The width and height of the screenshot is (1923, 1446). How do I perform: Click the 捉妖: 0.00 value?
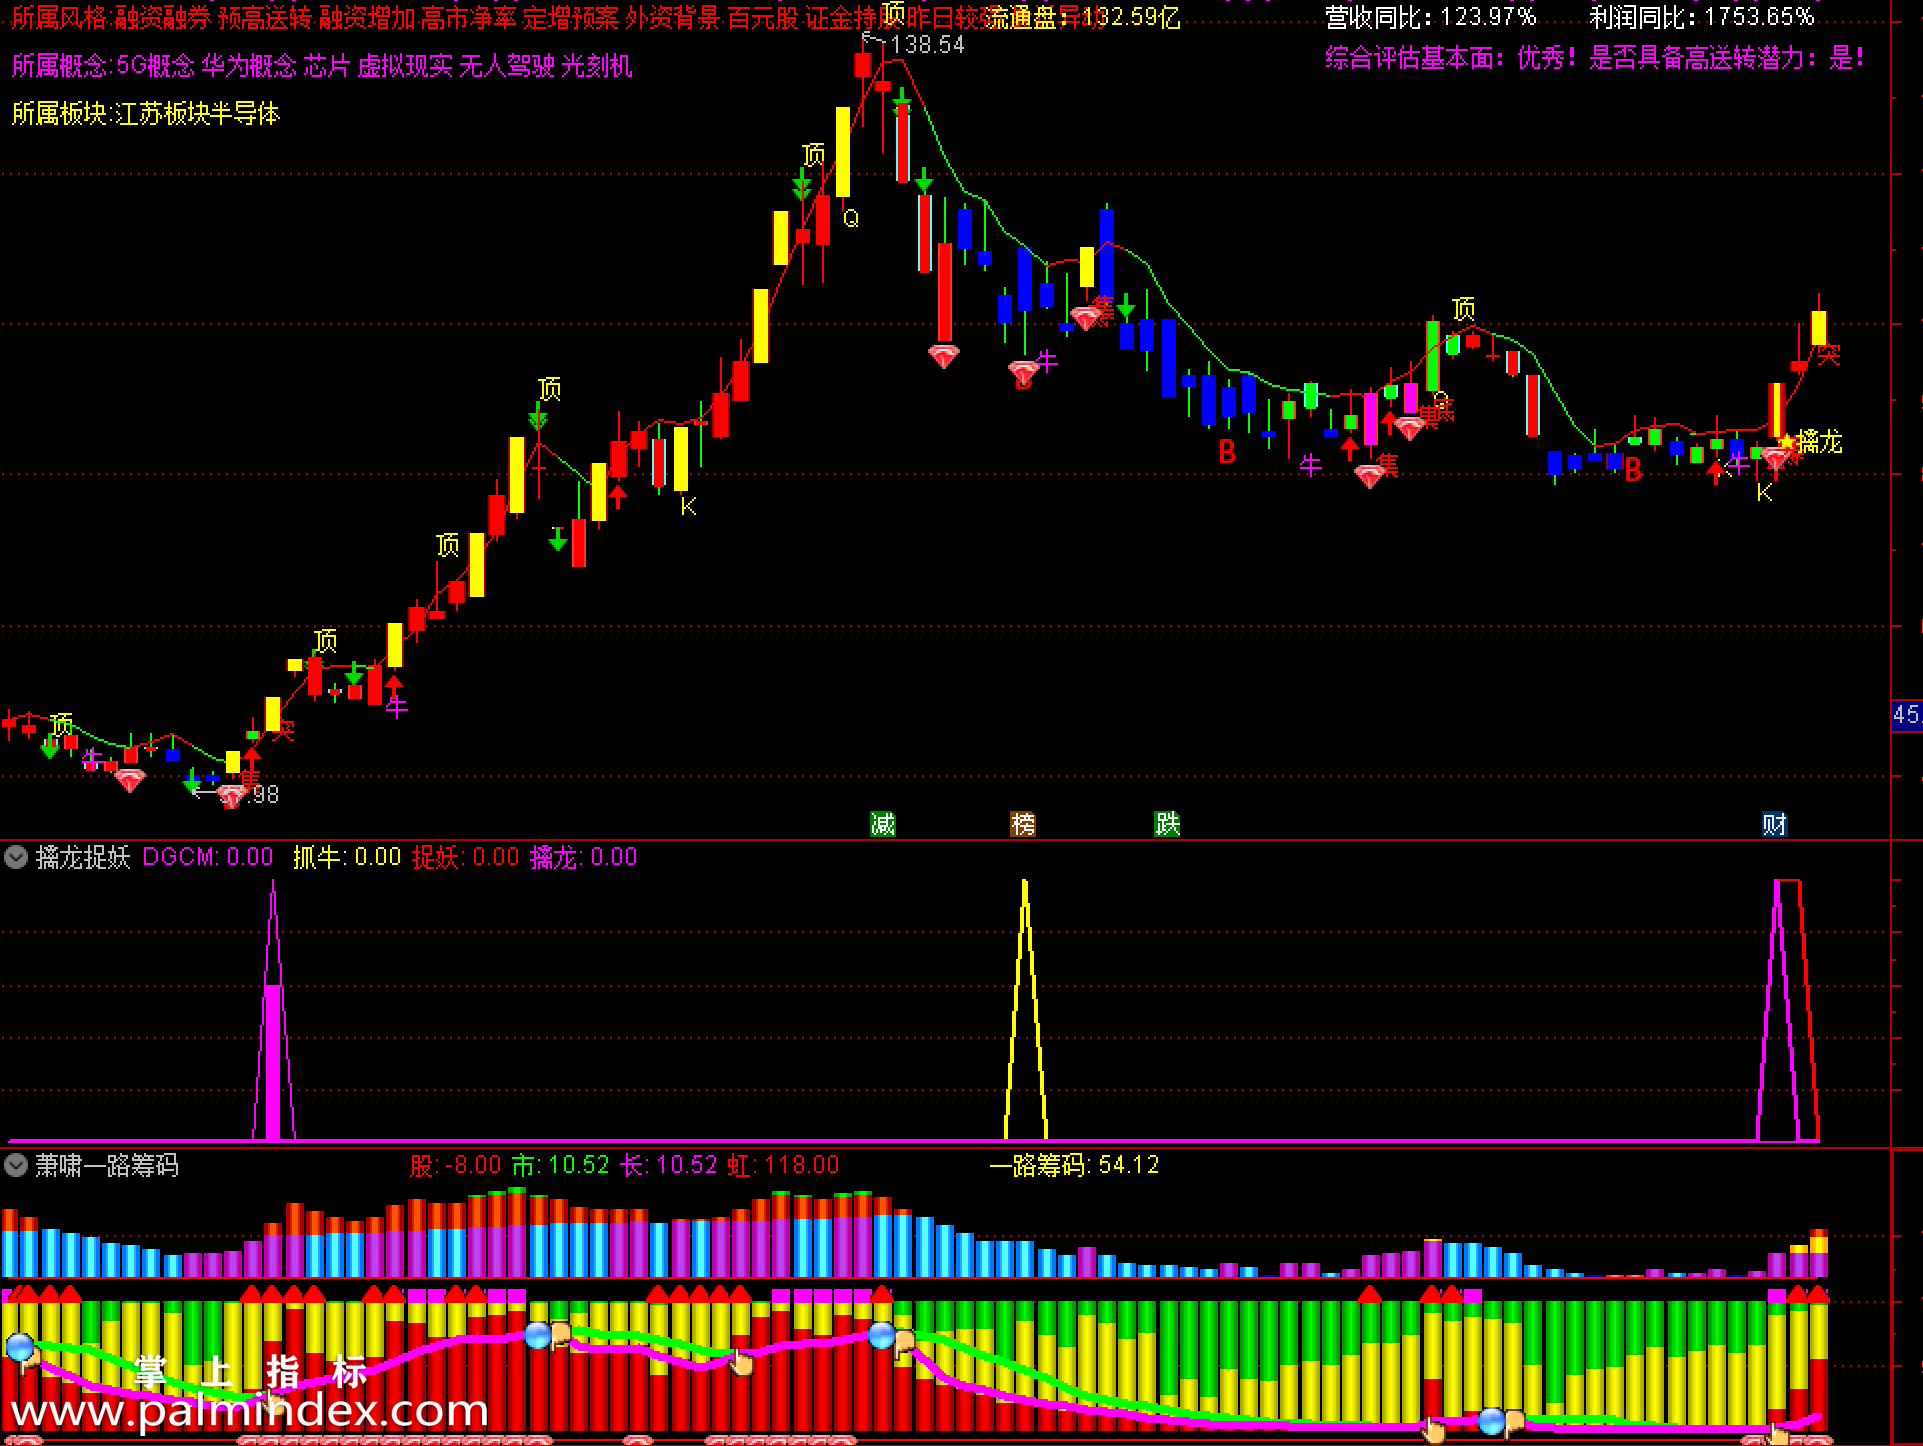point(465,857)
